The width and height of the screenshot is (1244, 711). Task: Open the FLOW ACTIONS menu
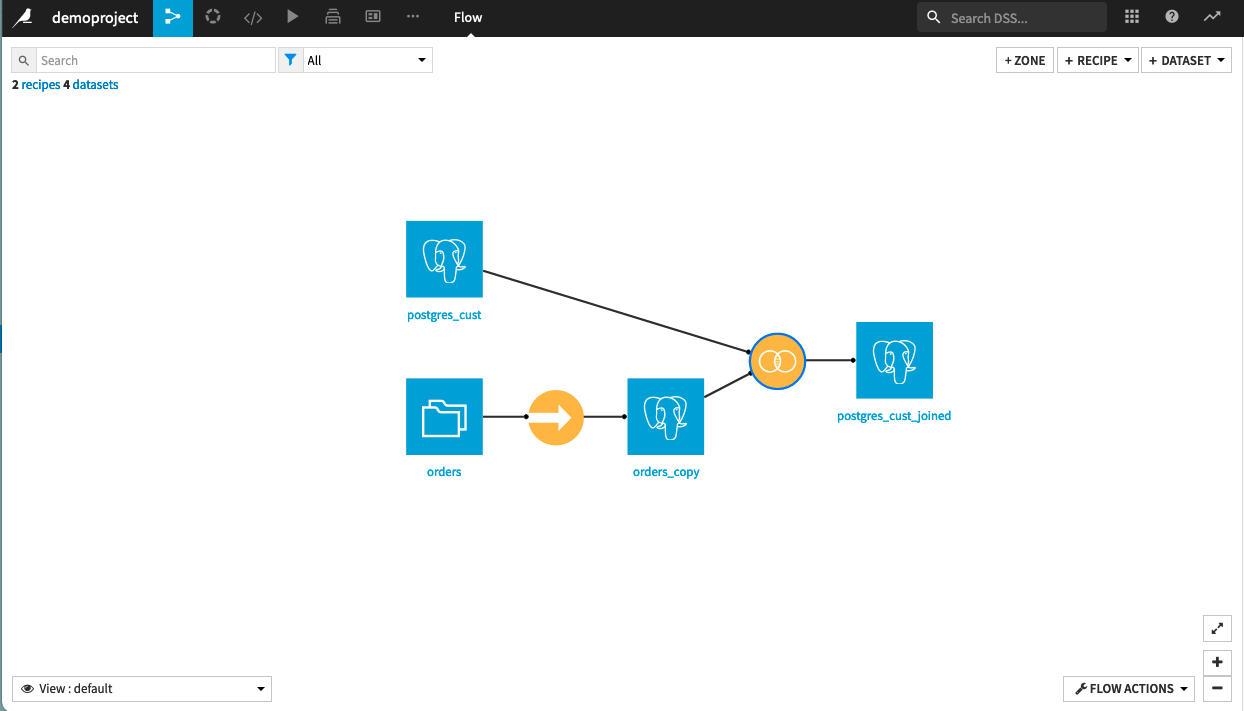[x=1128, y=688]
